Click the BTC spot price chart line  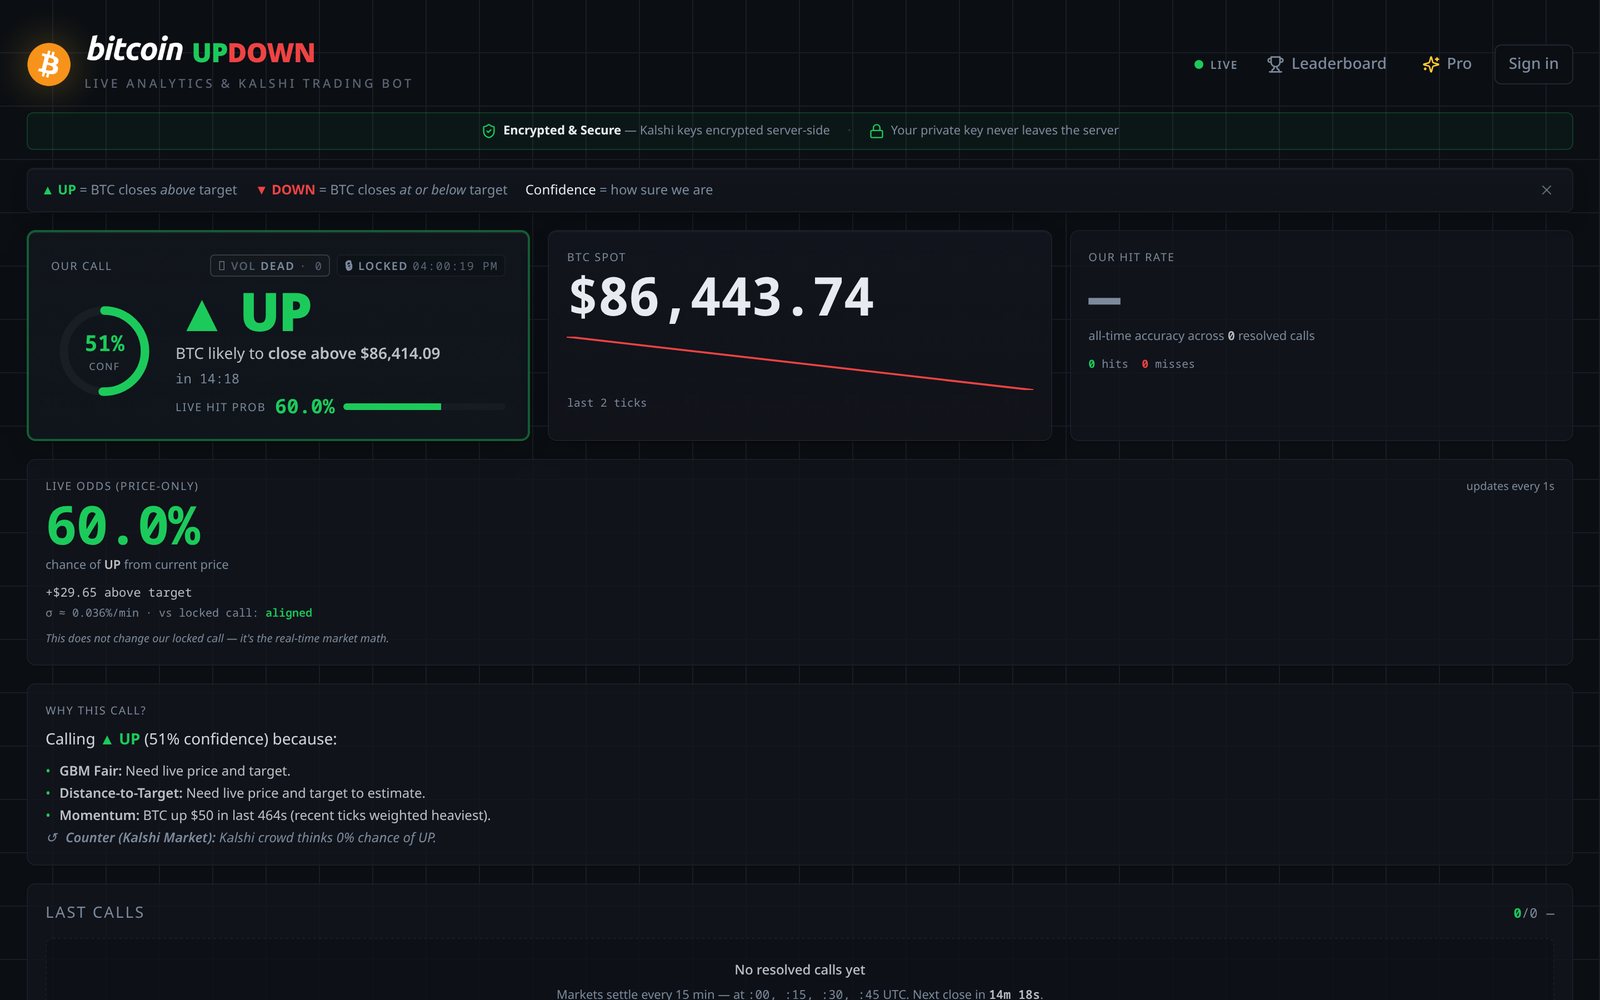point(800,363)
